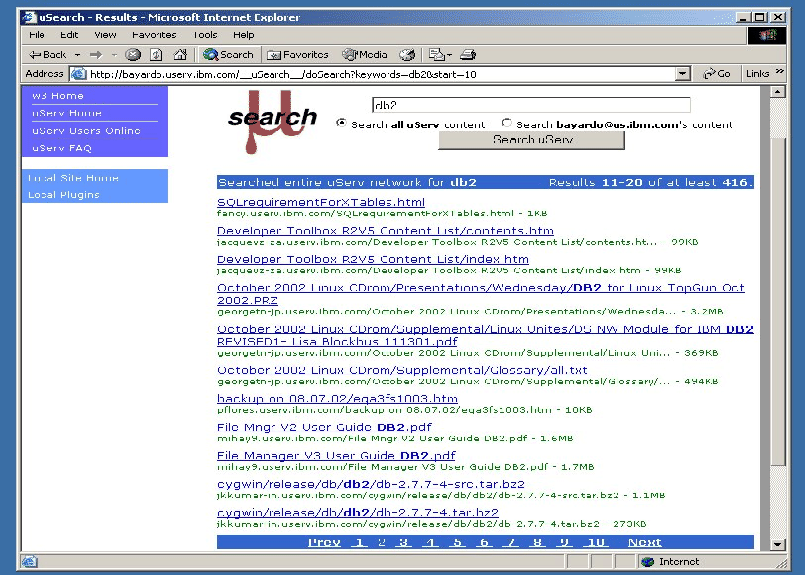Open DB2 for Linux TopGun PRZ result

tap(481, 294)
